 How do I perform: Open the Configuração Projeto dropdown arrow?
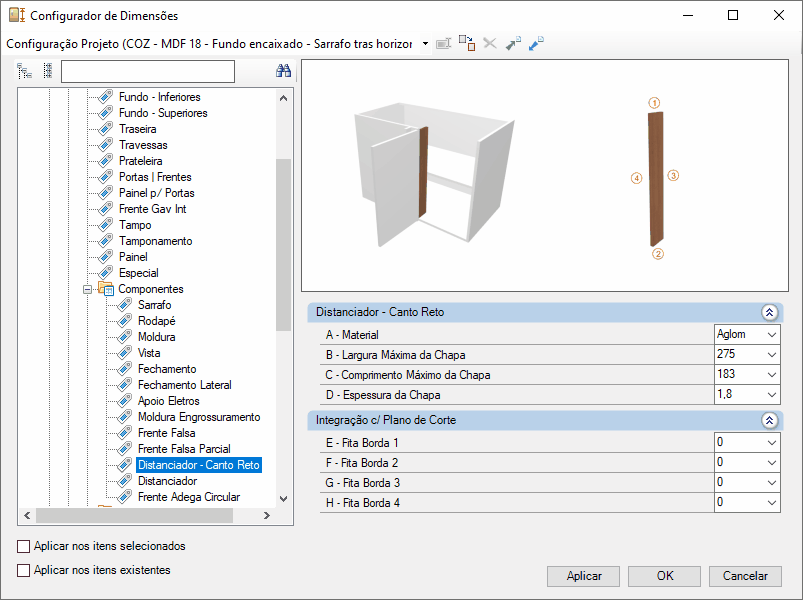tap(425, 44)
